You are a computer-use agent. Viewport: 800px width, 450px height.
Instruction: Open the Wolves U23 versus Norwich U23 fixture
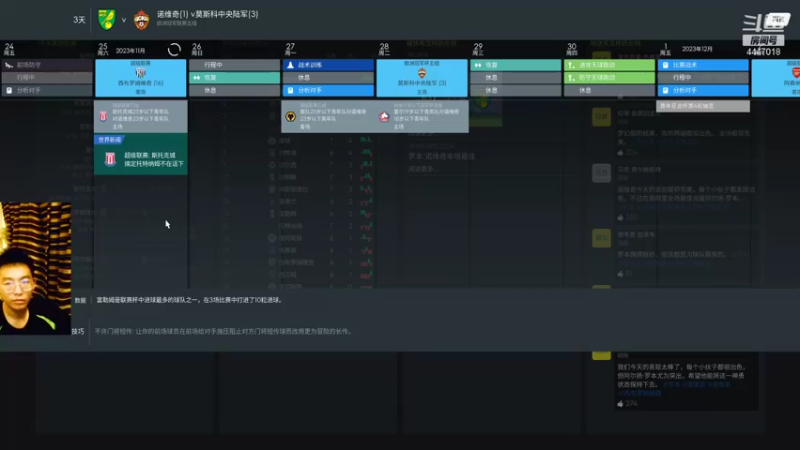click(328, 116)
